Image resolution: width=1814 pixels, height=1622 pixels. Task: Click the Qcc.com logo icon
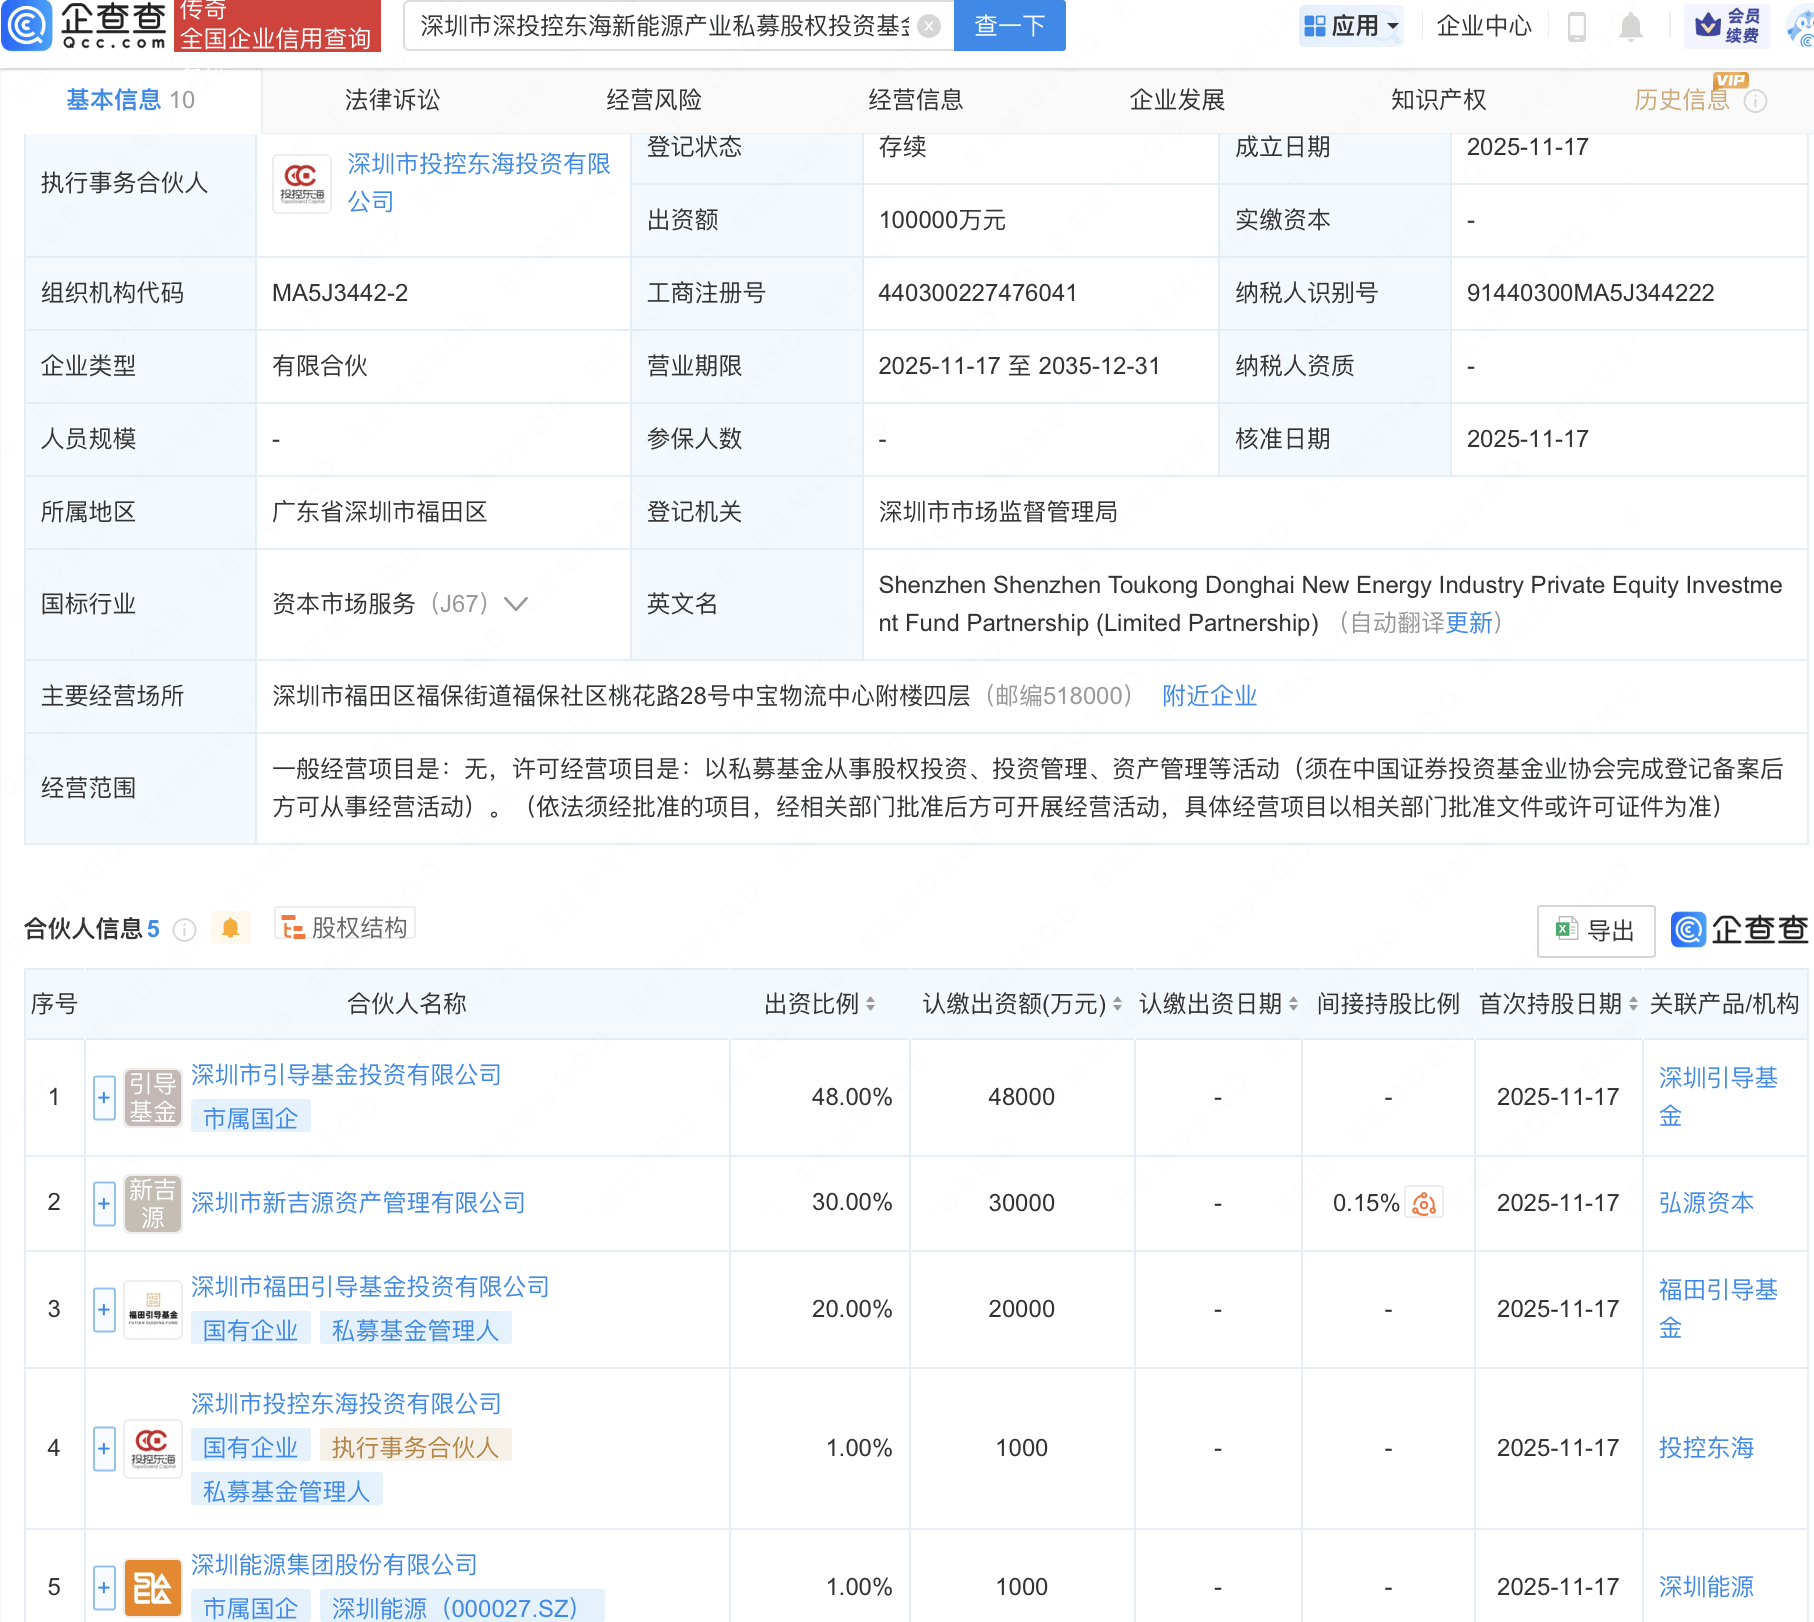coord(27,26)
